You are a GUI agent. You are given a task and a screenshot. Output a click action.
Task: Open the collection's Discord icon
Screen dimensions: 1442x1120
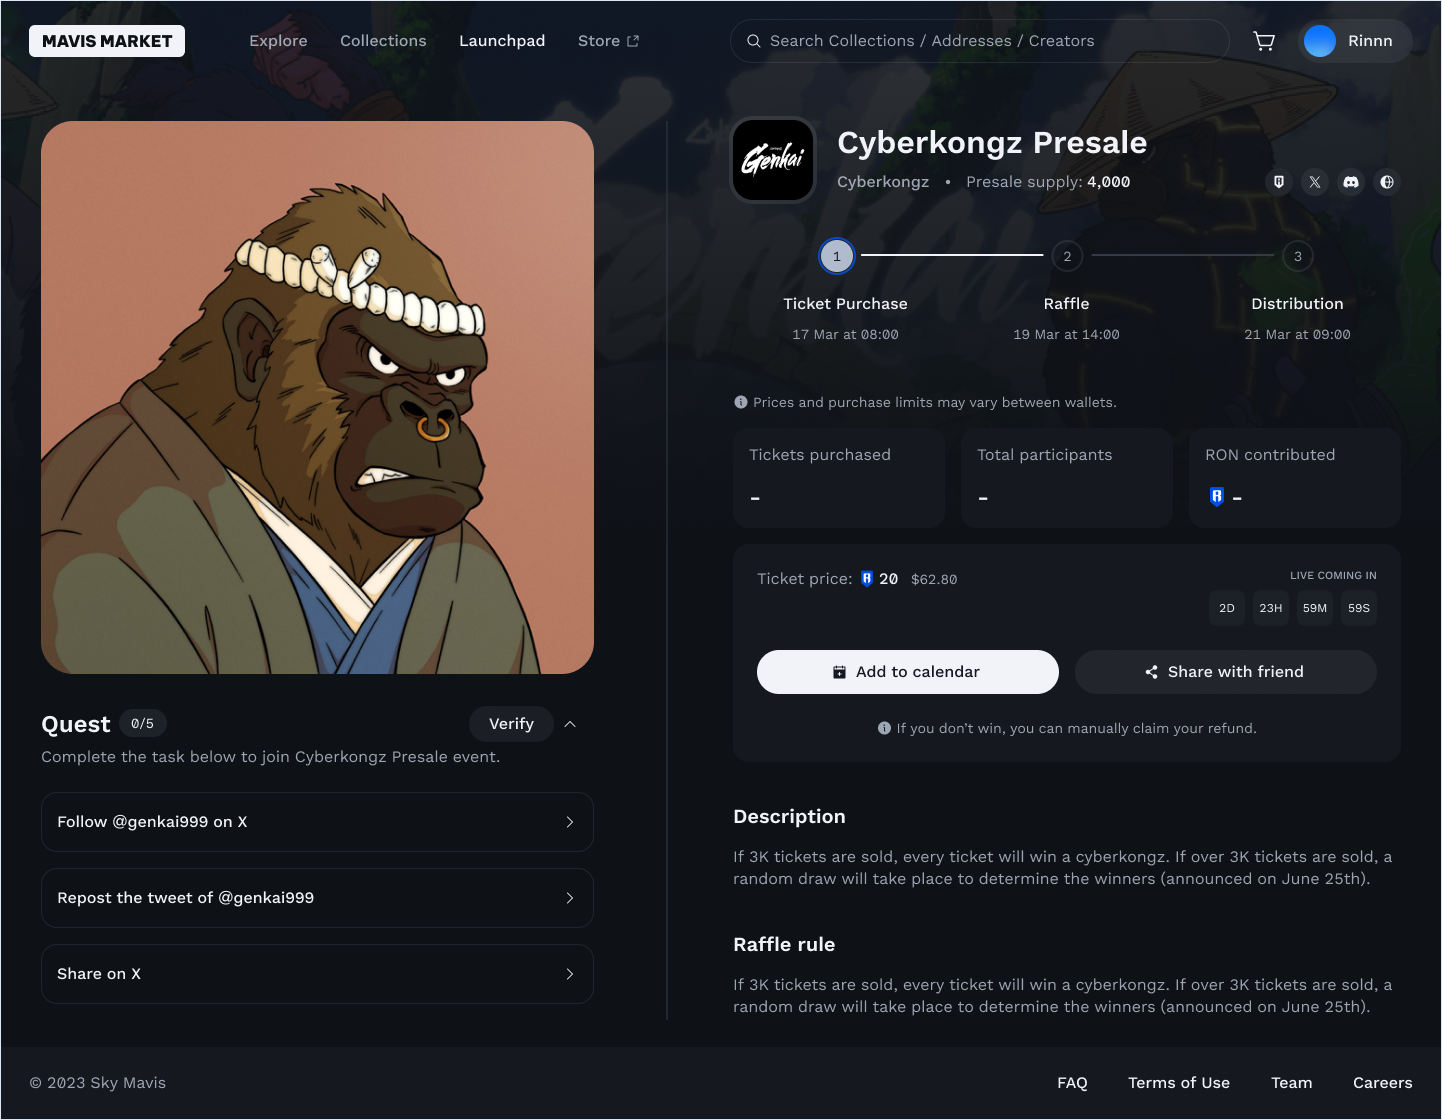(1351, 182)
